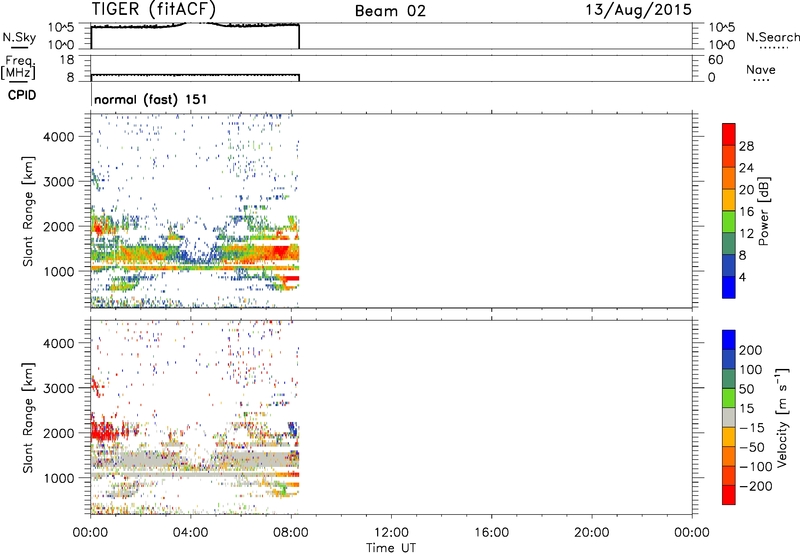
Task: Select the Beam 02 heading
Action: tap(390, 11)
